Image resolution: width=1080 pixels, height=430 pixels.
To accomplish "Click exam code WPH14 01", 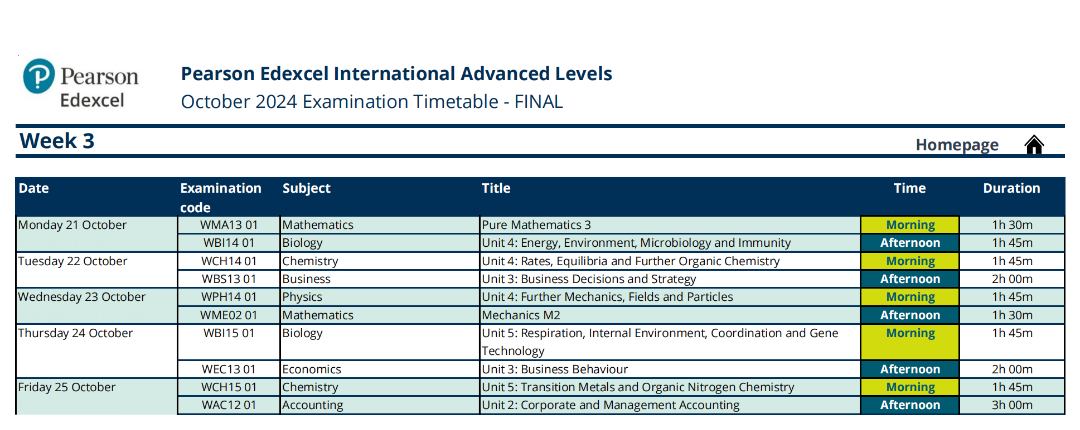I will (229, 297).
